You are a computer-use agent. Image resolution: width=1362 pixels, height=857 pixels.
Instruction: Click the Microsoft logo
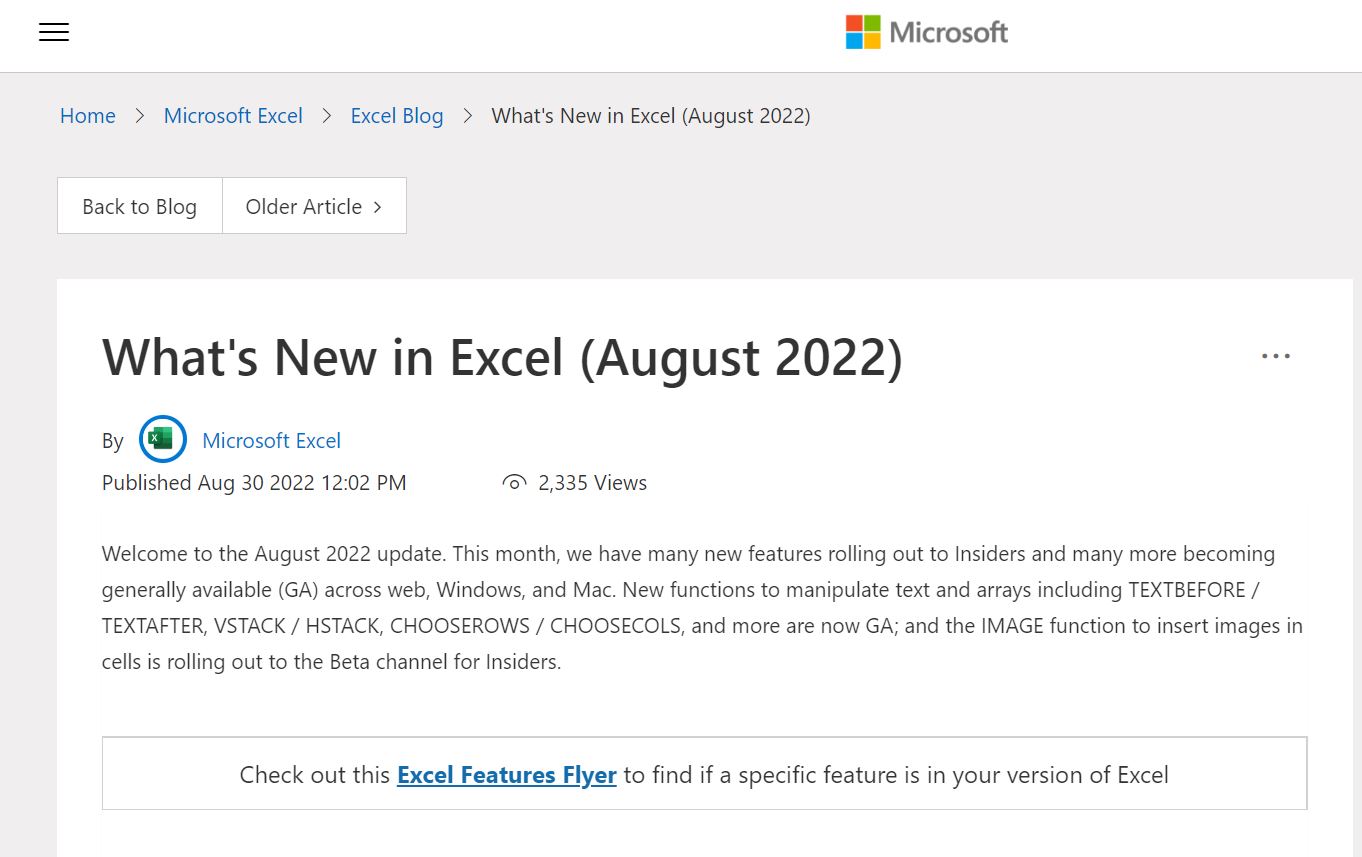tap(925, 31)
